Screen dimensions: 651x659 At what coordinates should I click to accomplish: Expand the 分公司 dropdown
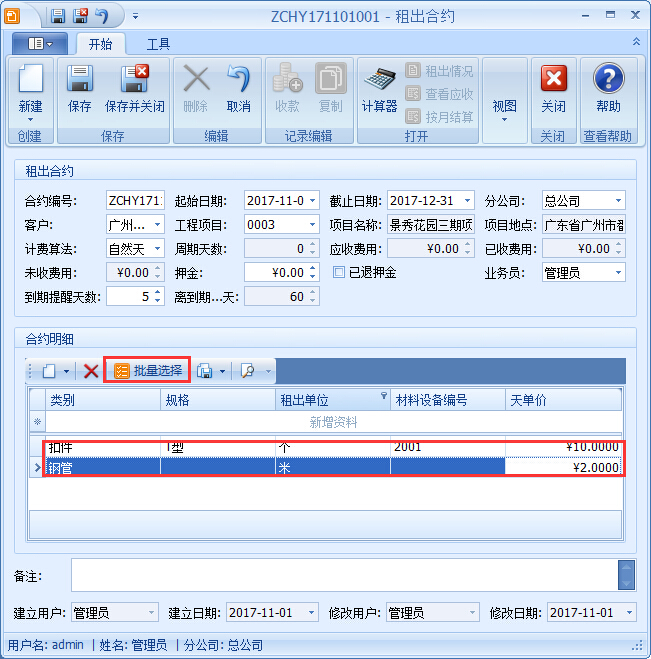pos(618,201)
